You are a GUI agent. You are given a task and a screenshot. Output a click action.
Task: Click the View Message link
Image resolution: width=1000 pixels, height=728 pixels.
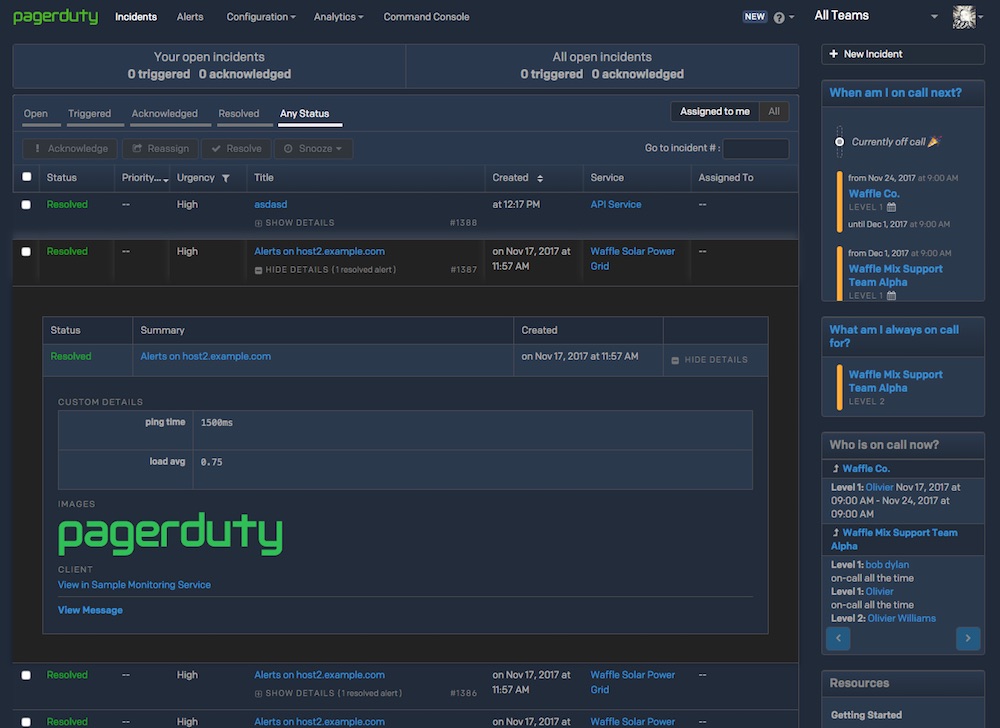click(90, 610)
